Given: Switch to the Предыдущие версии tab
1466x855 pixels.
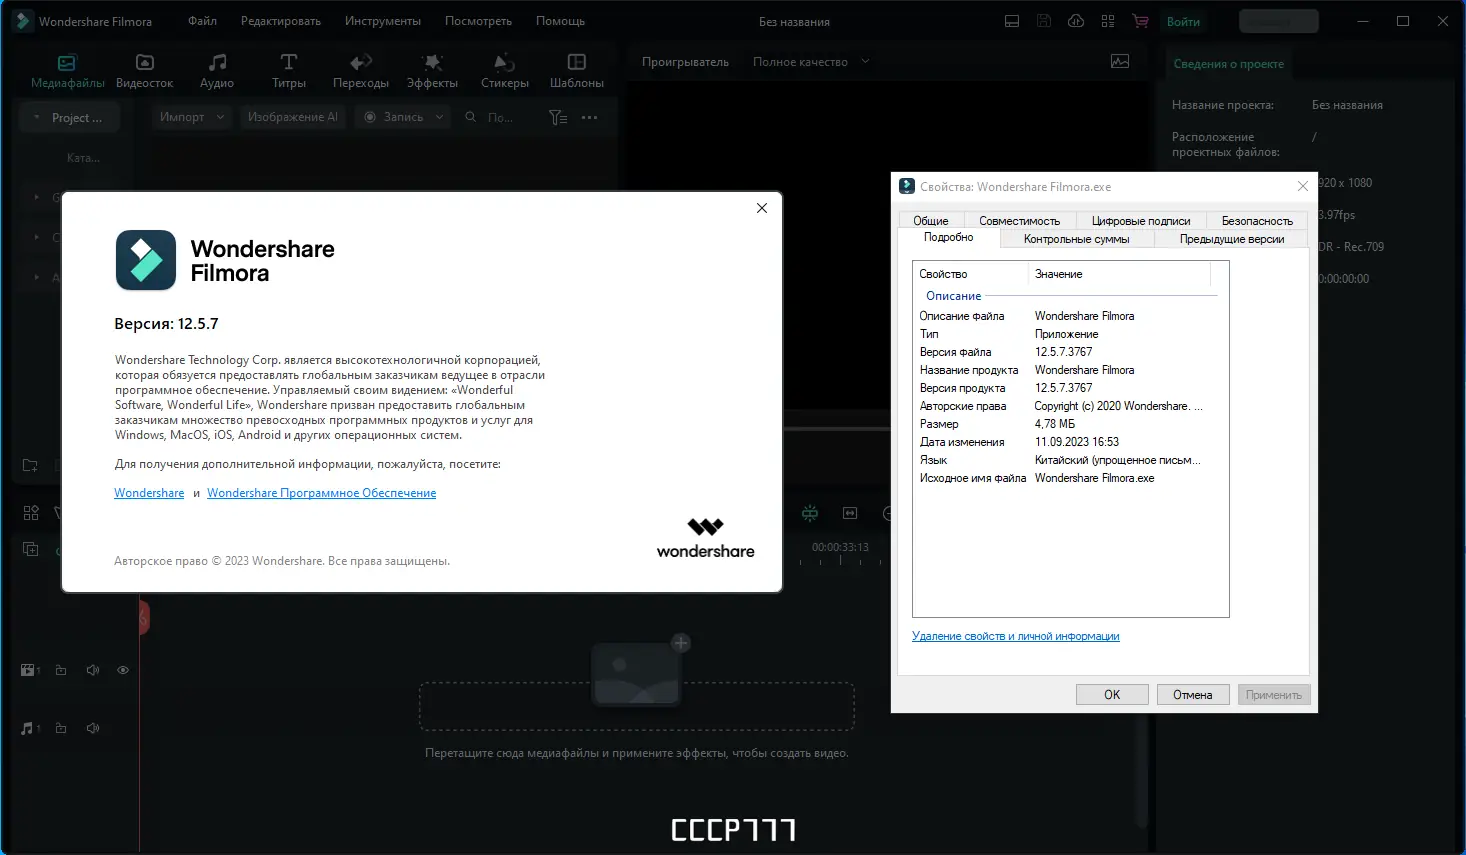Looking at the screenshot, I should (x=1232, y=239).
